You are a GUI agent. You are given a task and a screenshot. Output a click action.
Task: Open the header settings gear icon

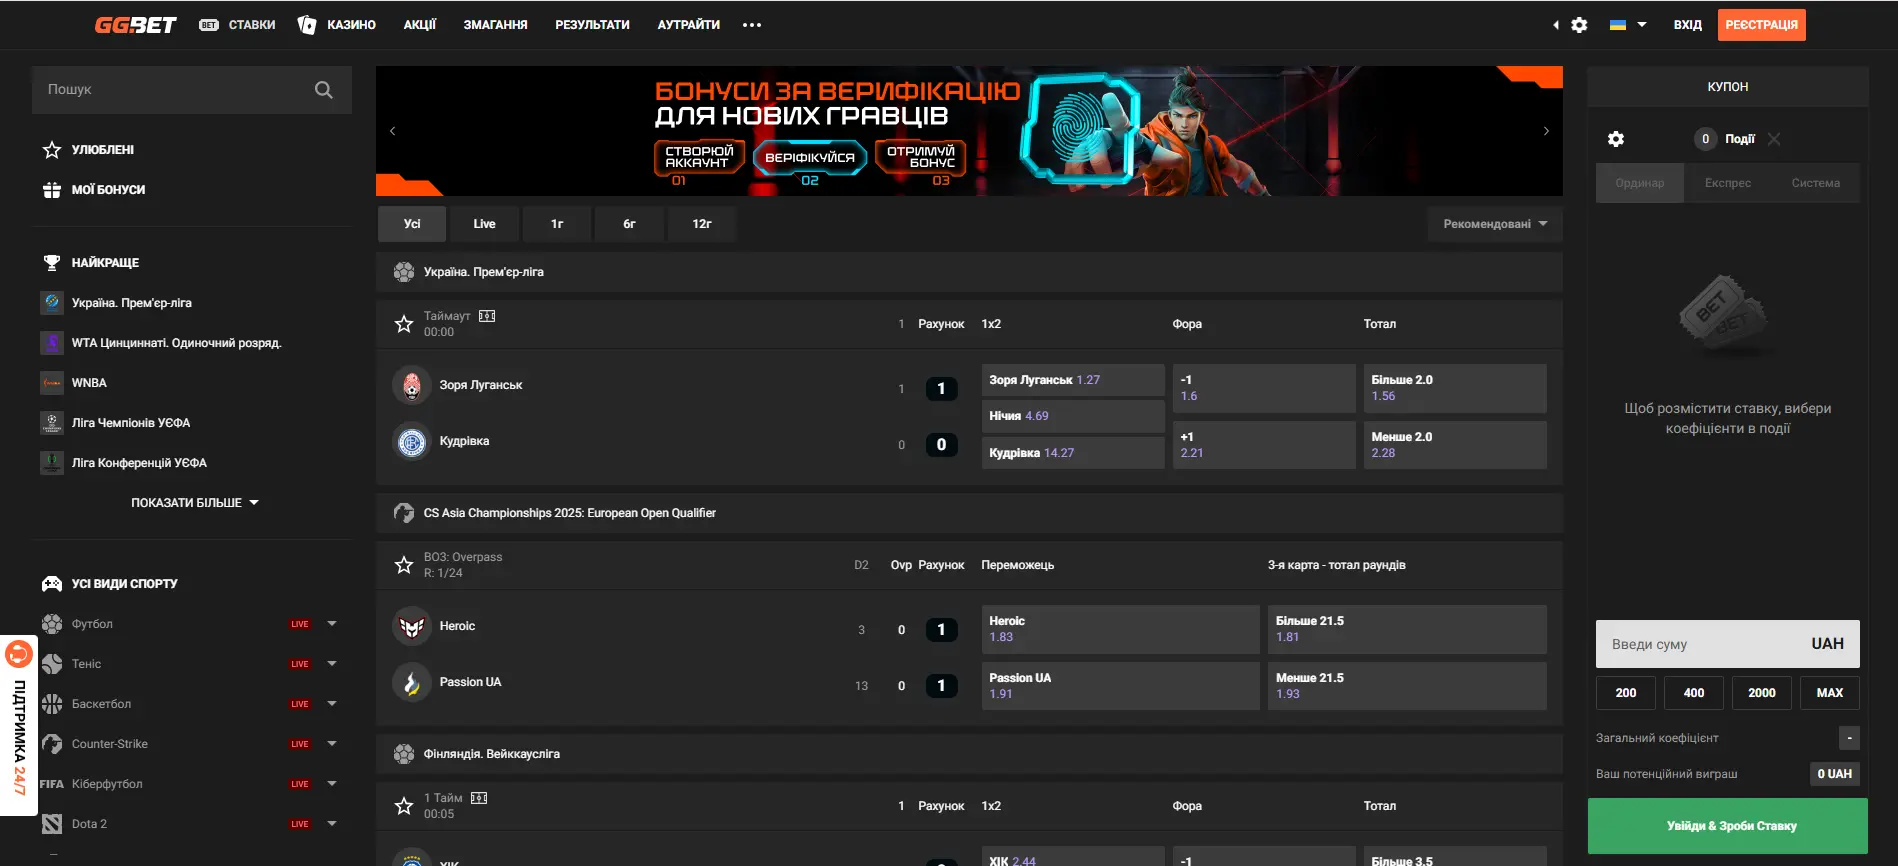pyautogui.click(x=1579, y=25)
